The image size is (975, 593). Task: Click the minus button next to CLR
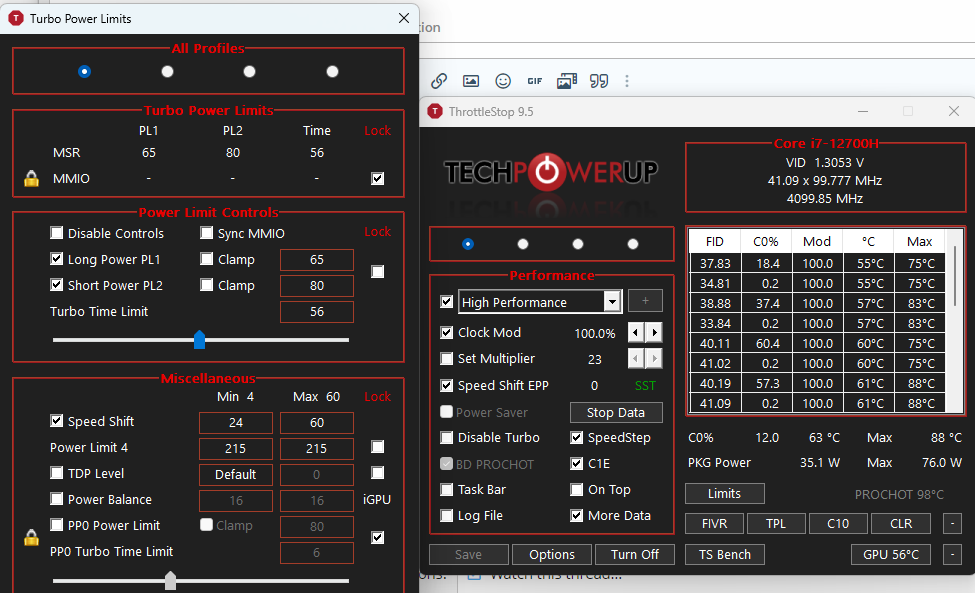coord(952,523)
